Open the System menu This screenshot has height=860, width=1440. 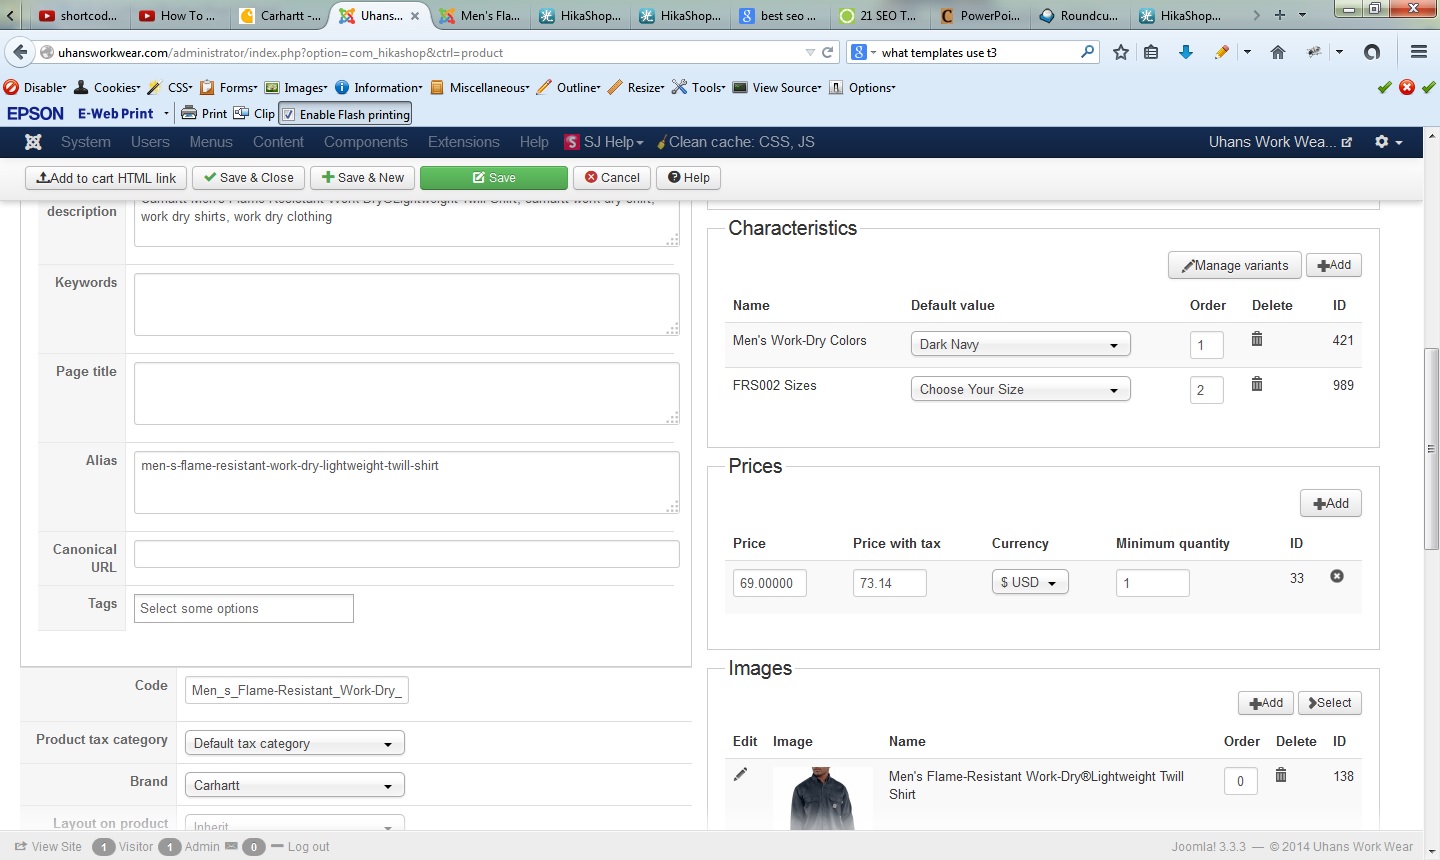click(x=86, y=142)
